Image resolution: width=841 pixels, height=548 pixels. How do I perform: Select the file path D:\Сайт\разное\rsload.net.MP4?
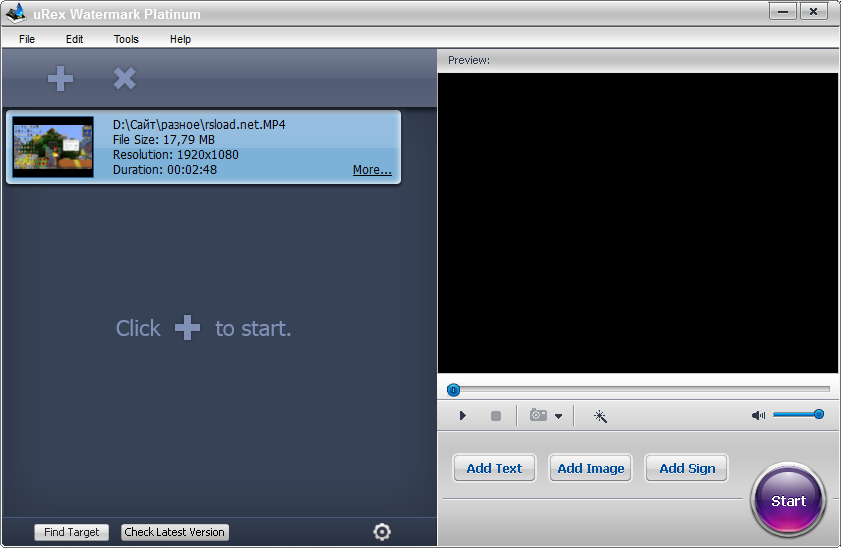point(199,124)
